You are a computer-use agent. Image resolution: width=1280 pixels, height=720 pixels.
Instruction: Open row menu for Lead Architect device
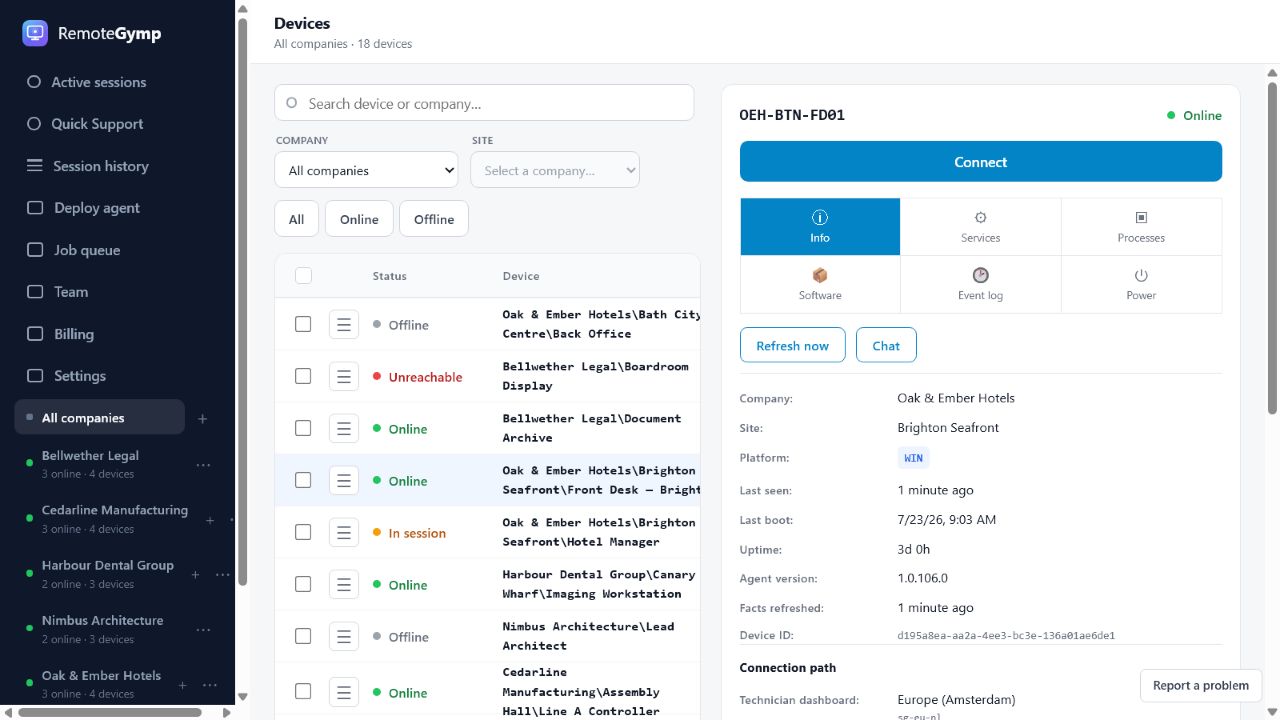pyautogui.click(x=344, y=636)
